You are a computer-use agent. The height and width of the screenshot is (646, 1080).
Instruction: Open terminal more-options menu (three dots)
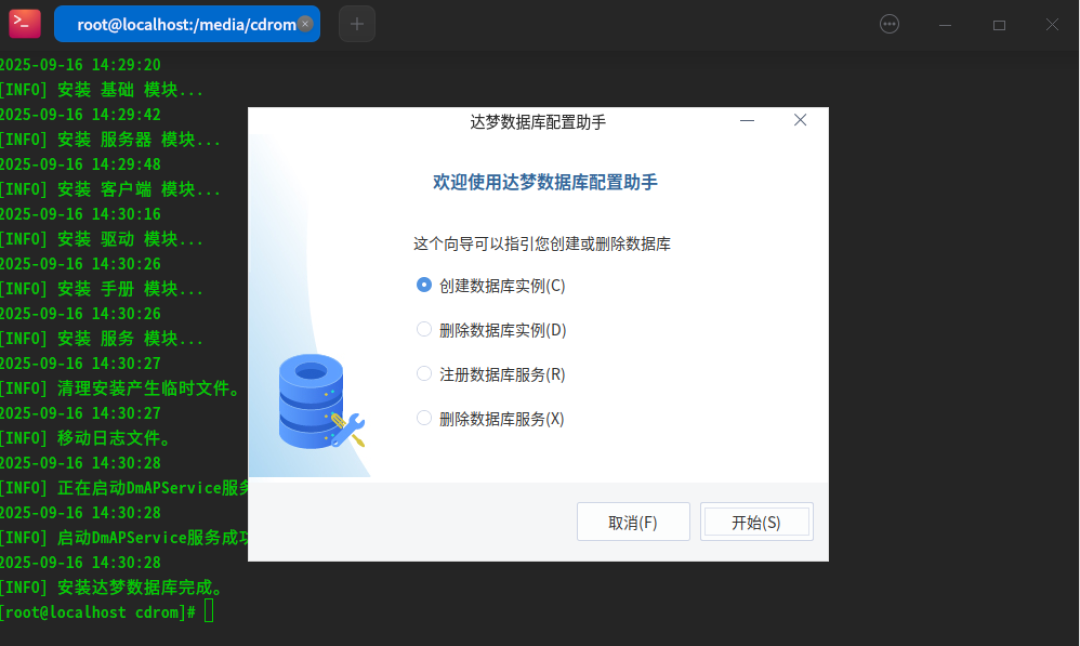[889, 24]
